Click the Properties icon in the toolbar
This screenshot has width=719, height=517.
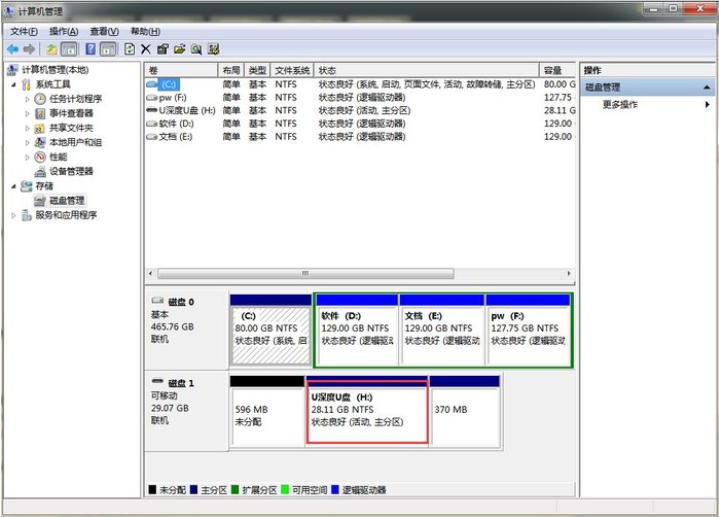163,49
